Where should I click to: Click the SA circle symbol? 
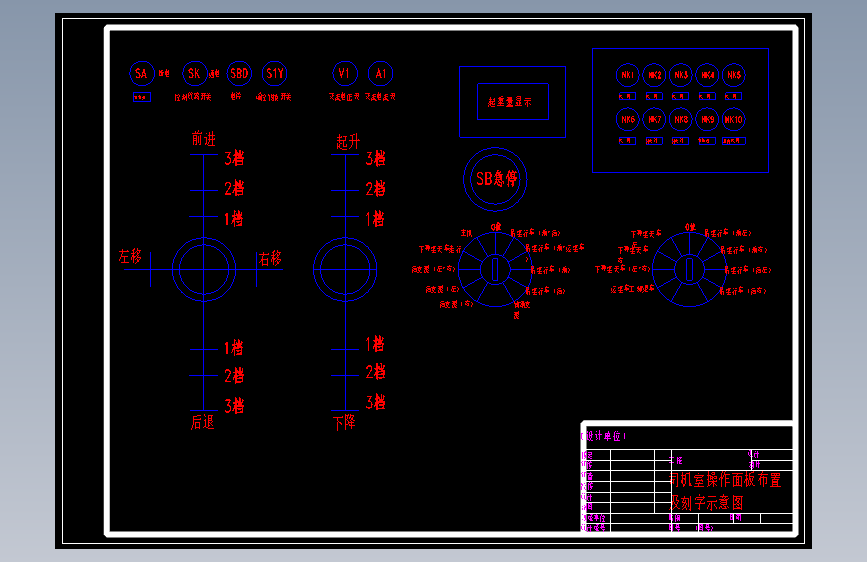coord(142,74)
